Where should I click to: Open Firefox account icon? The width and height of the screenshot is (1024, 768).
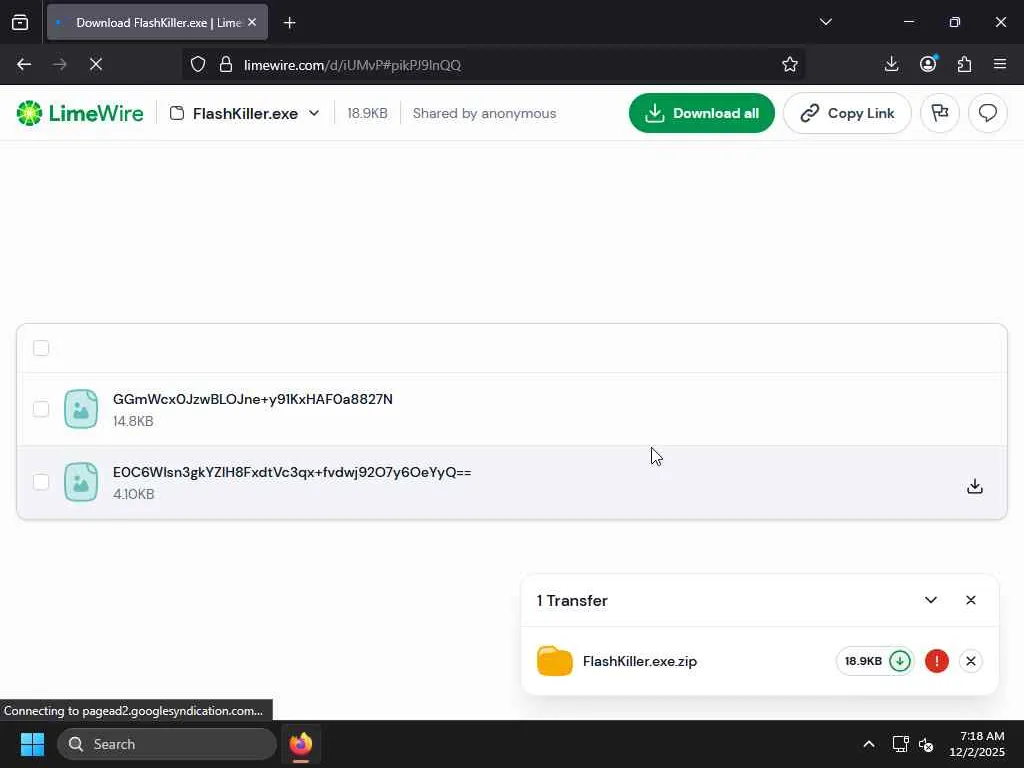click(928, 64)
